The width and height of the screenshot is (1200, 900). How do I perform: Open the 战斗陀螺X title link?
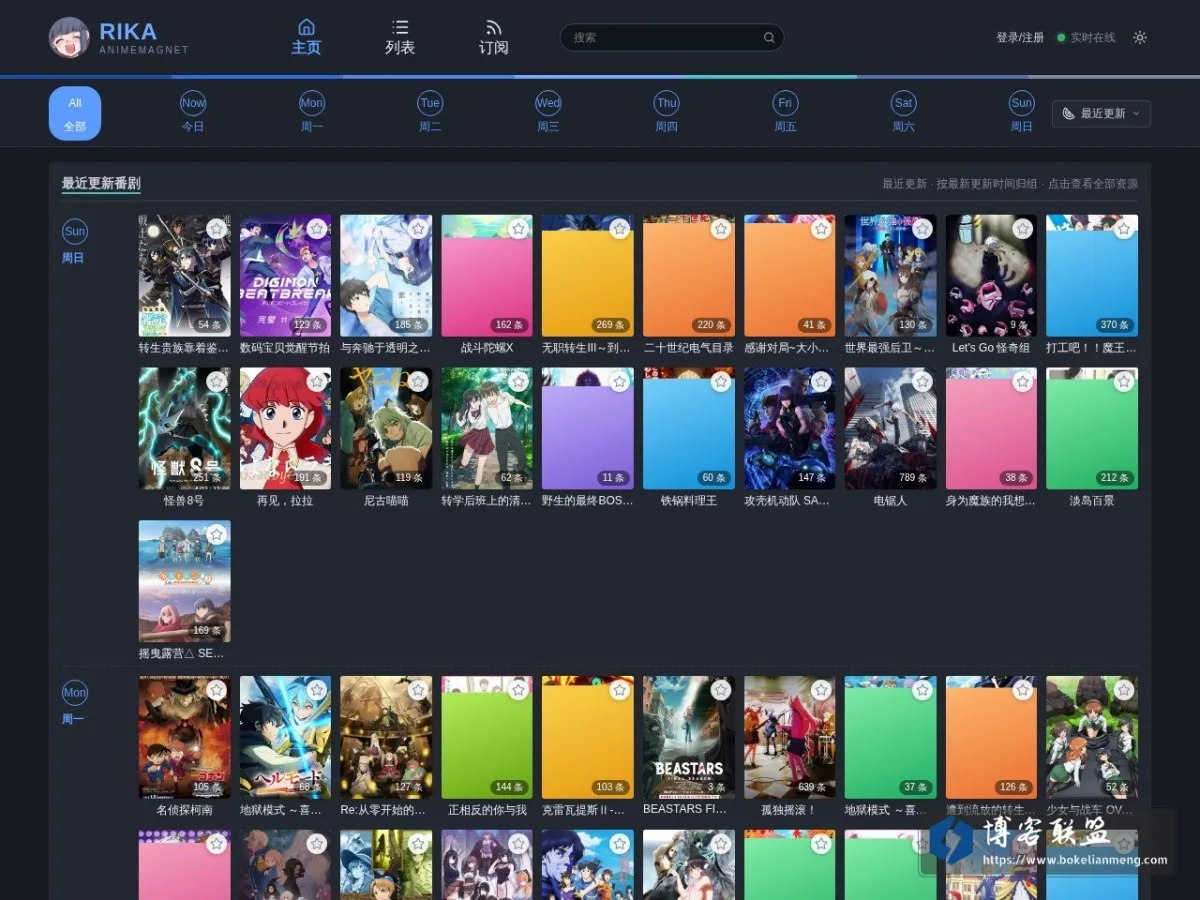(487, 348)
